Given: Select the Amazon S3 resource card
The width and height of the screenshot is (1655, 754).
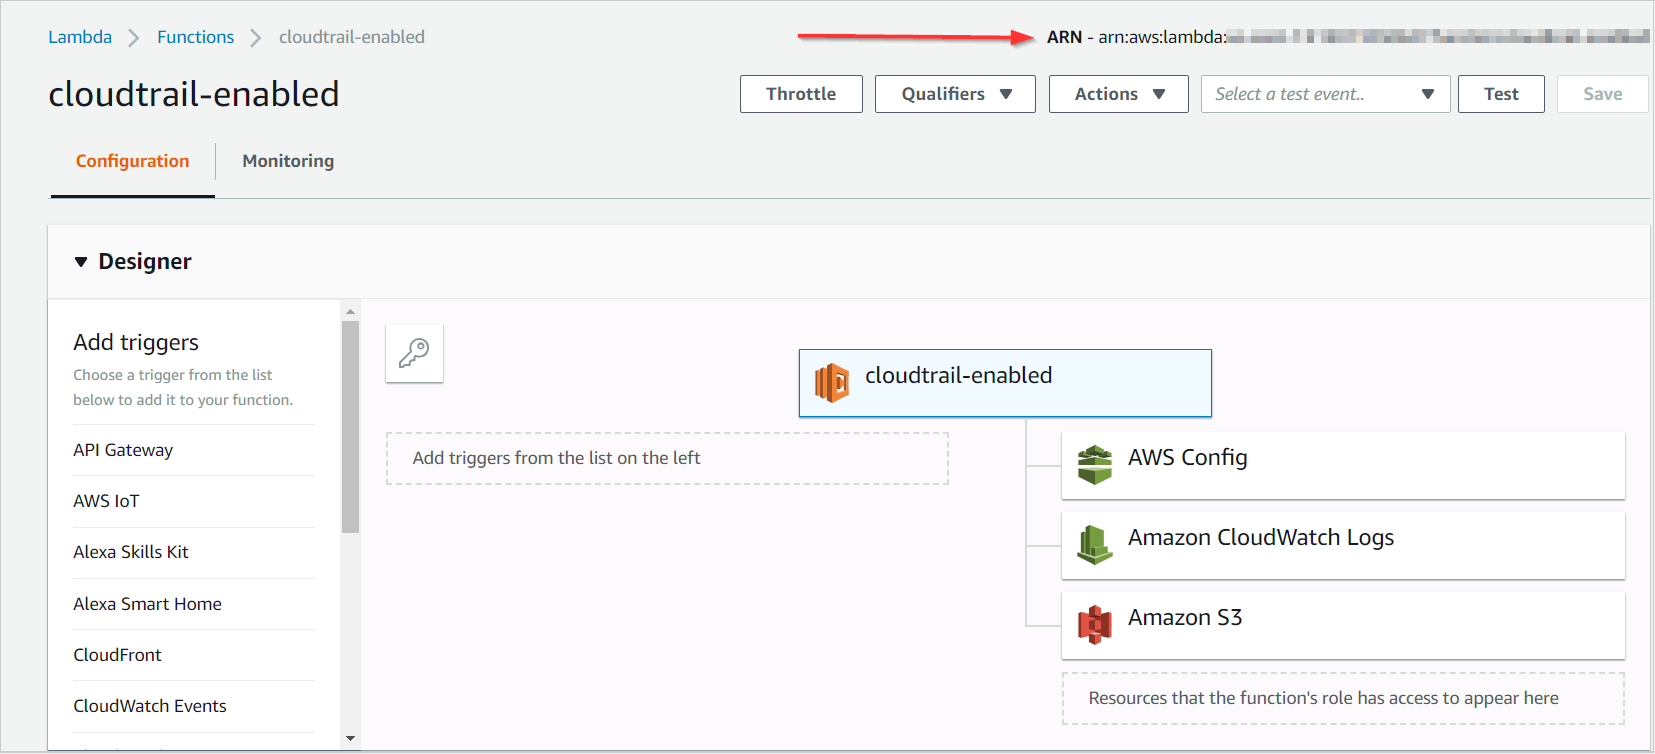Looking at the screenshot, I should pos(1343,625).
